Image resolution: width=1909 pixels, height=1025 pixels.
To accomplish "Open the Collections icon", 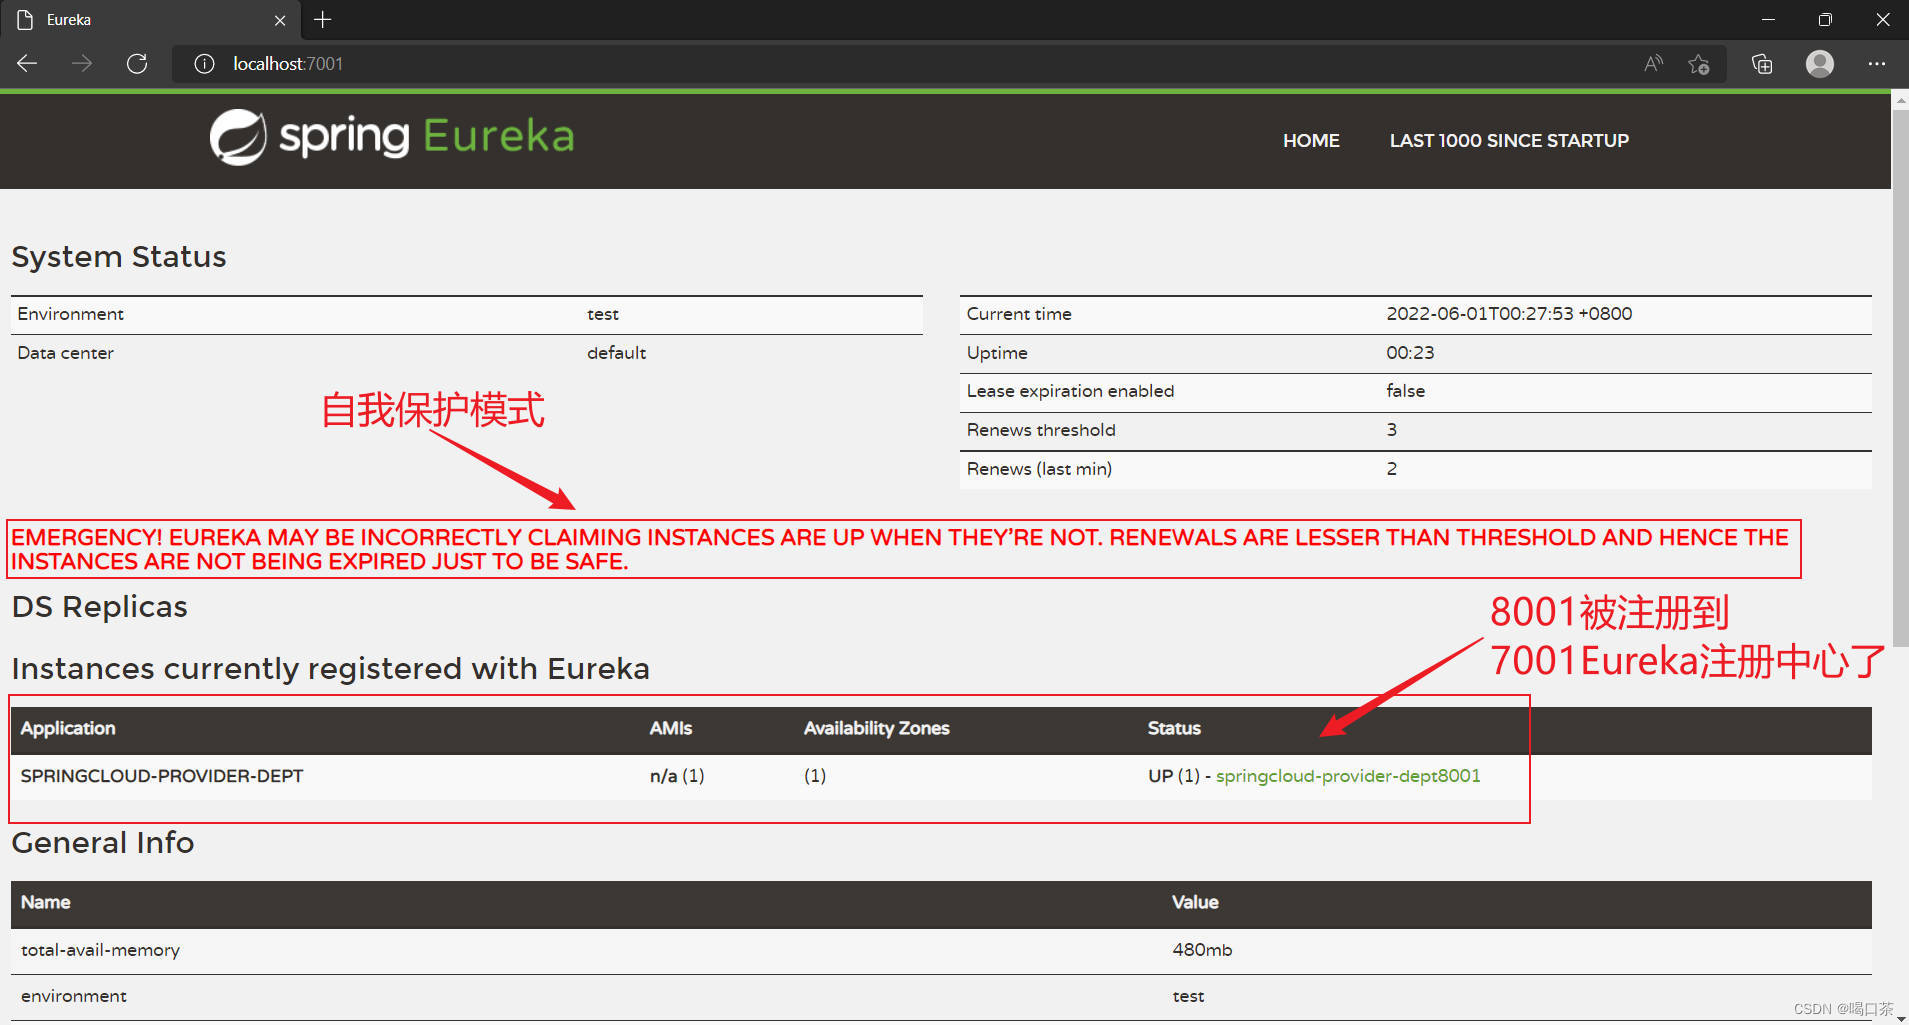I will click(x=1762, y=64).
